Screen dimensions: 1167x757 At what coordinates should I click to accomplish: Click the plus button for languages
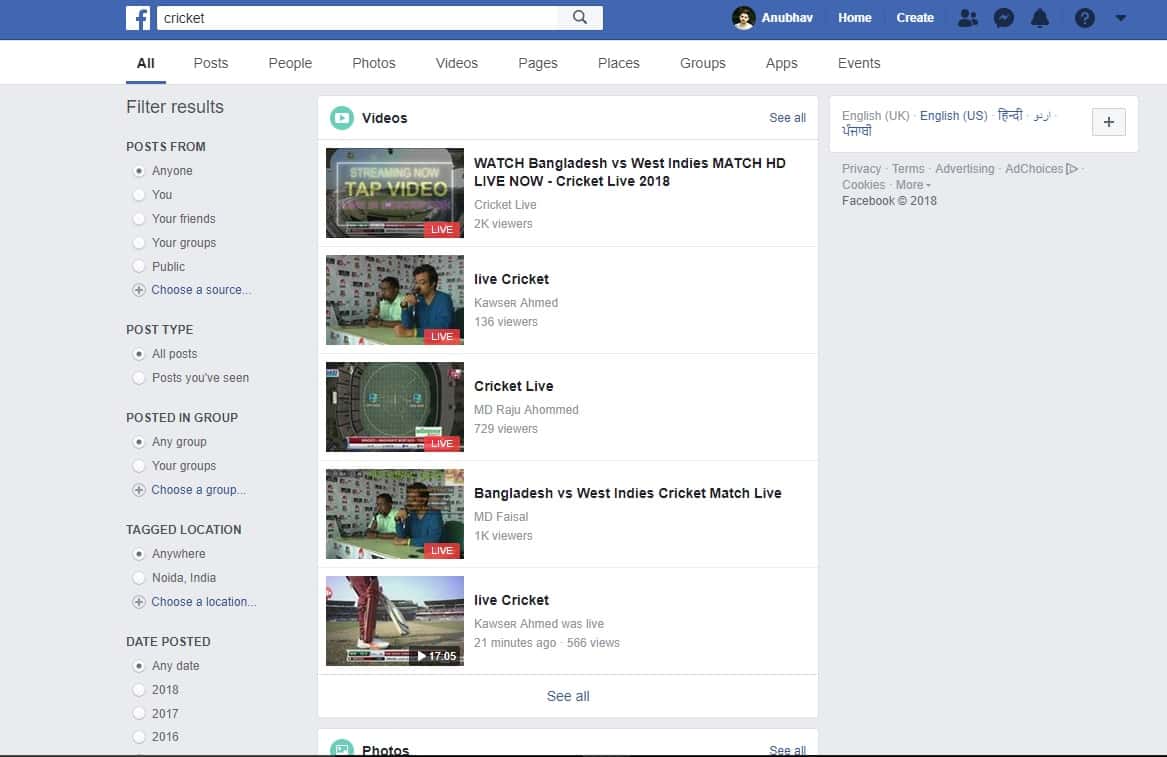point(1108,122)
